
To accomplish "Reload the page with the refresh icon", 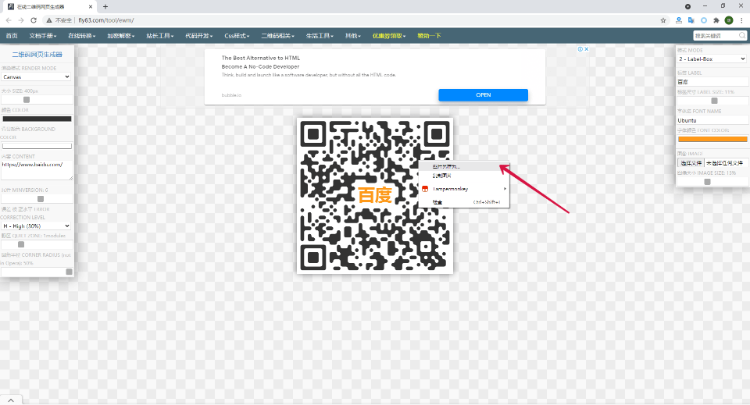I will pyautogui.click(x=33, y=20).
